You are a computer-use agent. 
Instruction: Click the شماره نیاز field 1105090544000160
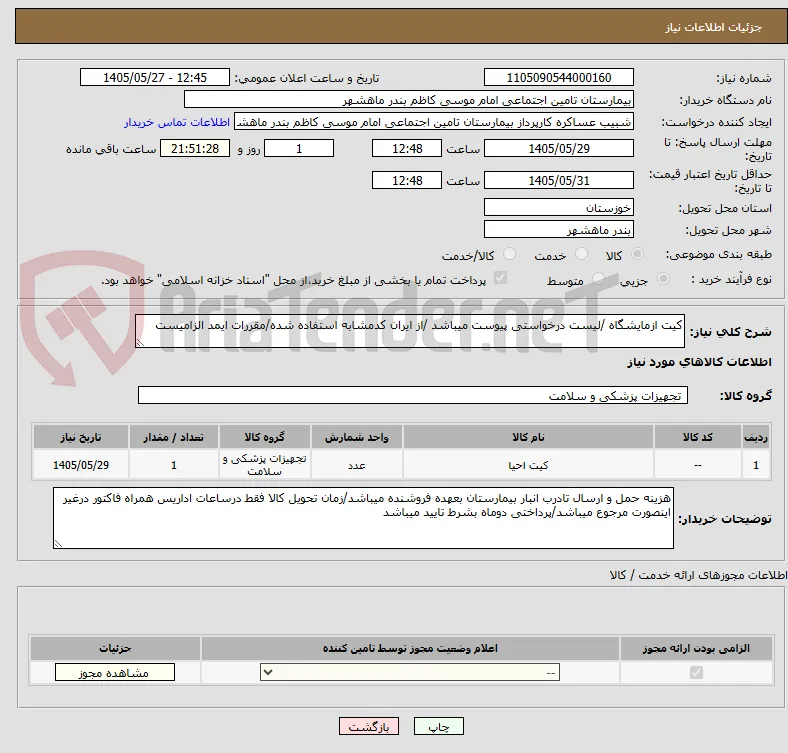point(558,77)
